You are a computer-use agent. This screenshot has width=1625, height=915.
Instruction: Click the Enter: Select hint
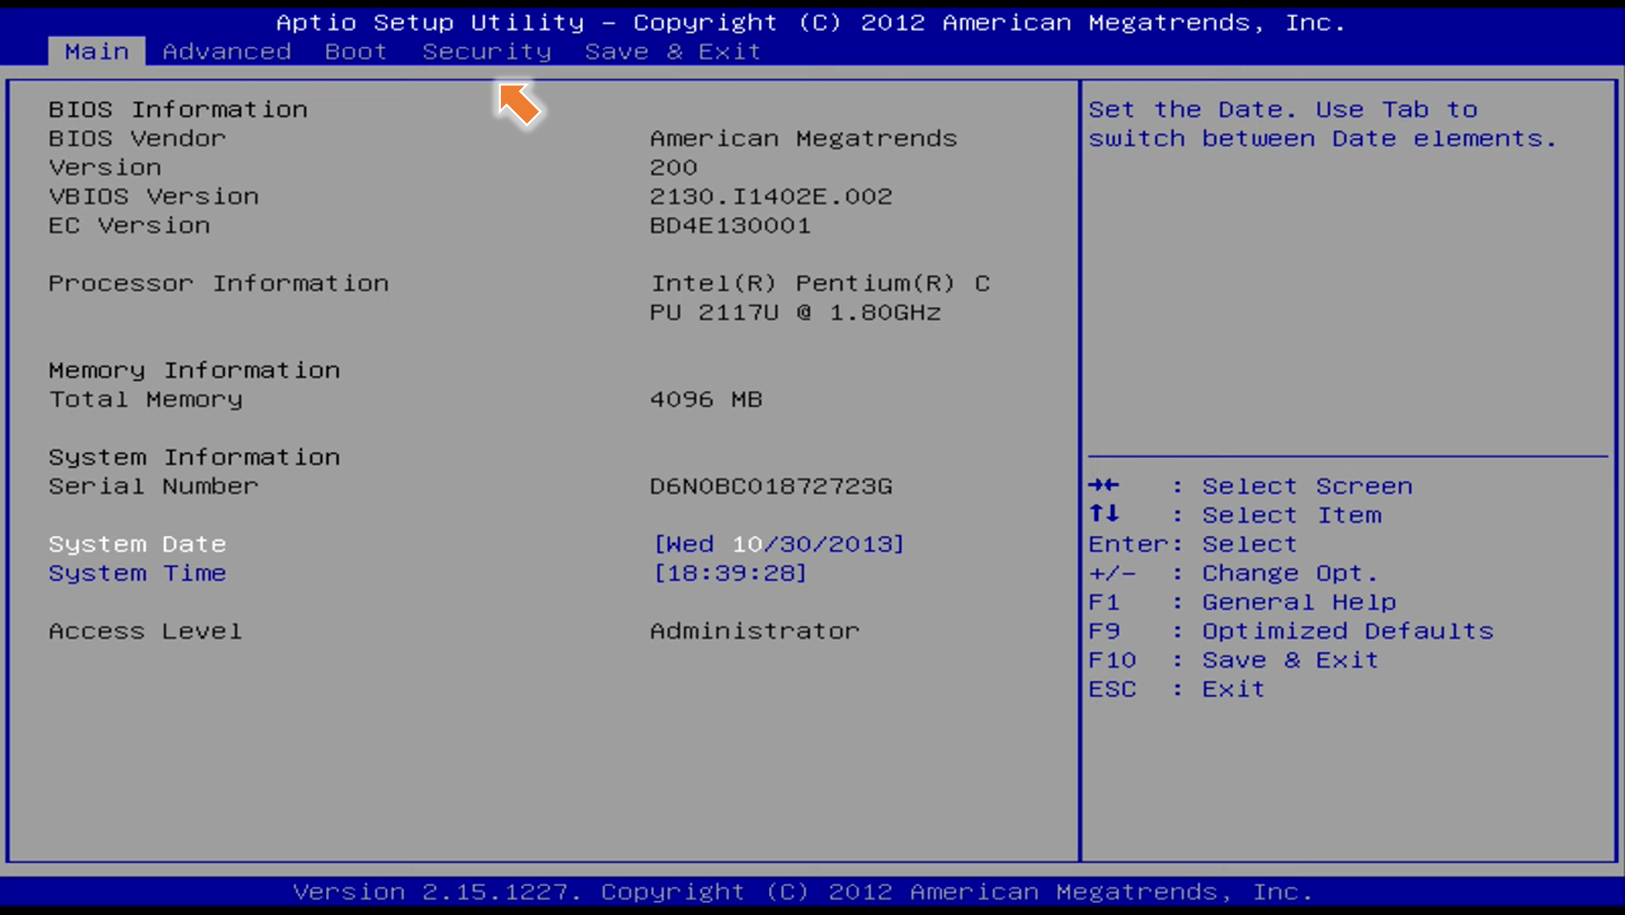(x=1193, y=544)
